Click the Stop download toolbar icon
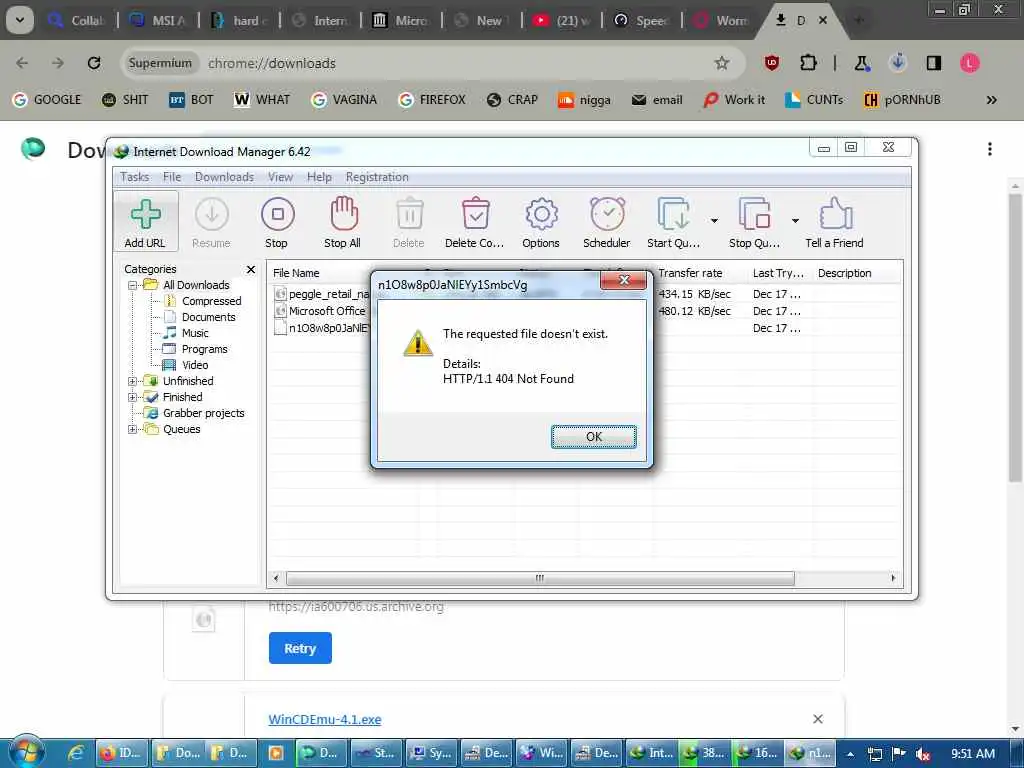The width and height of the screenshot is (1024, 768). click(277, 222)
